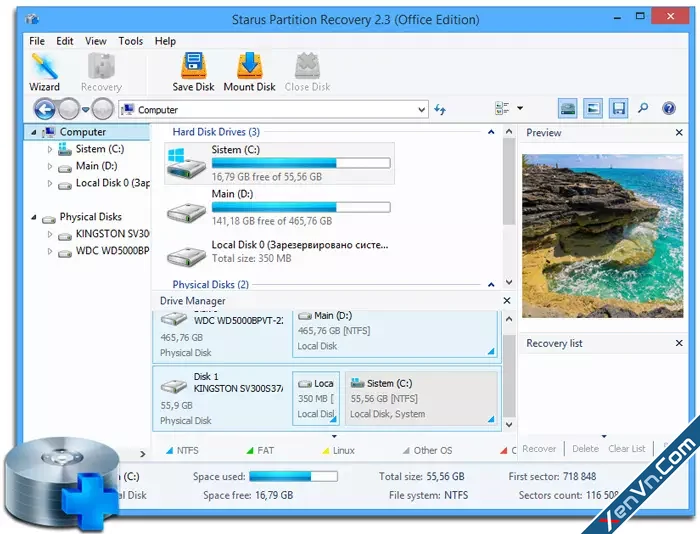Viewport: 700px width, 534px height.
Task: Launch the Wizard tool
Action: point(44,72)
